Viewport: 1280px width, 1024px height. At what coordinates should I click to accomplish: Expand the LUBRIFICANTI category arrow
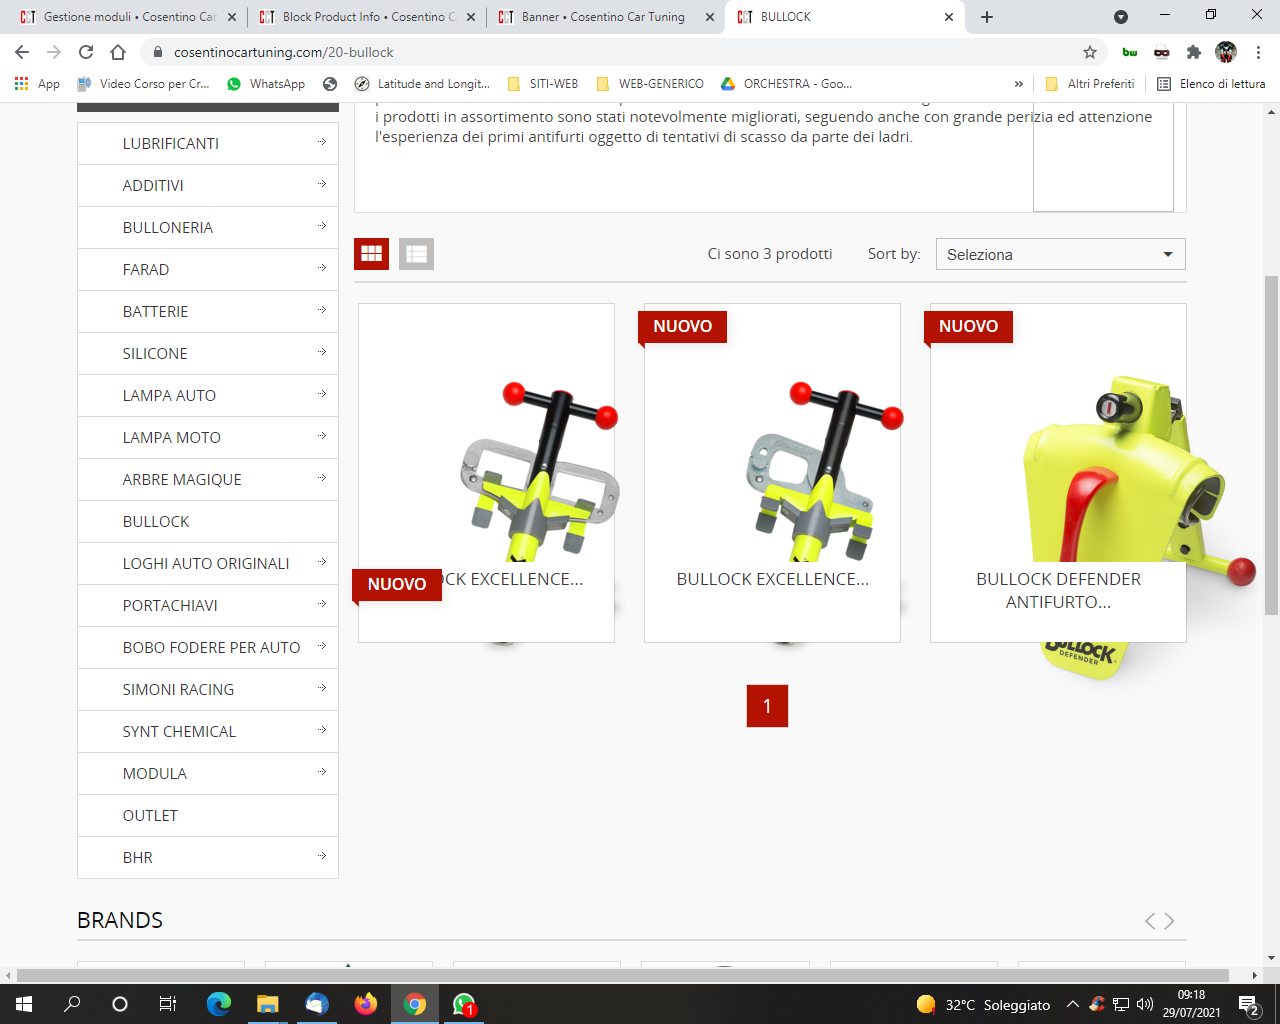coord(322,142)
